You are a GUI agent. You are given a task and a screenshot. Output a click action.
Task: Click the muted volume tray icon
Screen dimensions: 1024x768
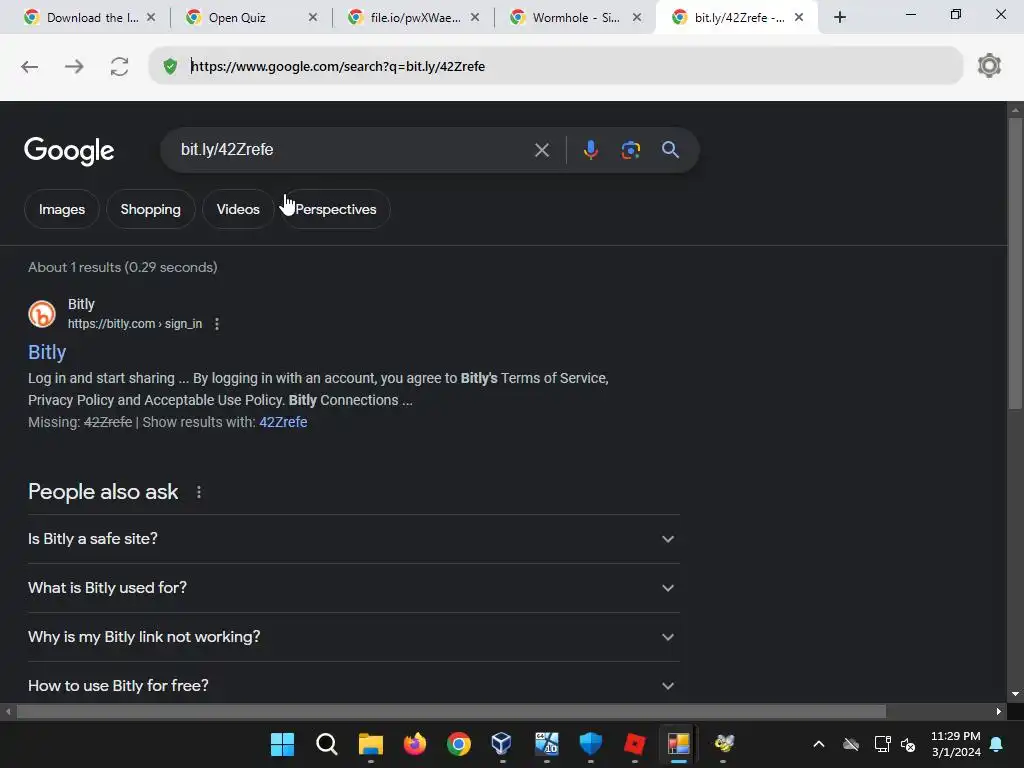[x=908, y=744]
